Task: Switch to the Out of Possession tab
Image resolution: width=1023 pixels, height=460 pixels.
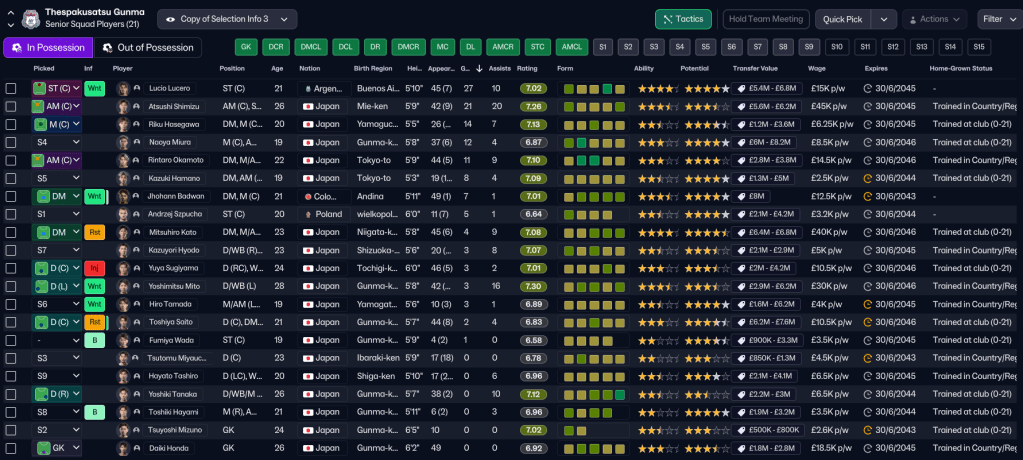Action: click(146, 47)
